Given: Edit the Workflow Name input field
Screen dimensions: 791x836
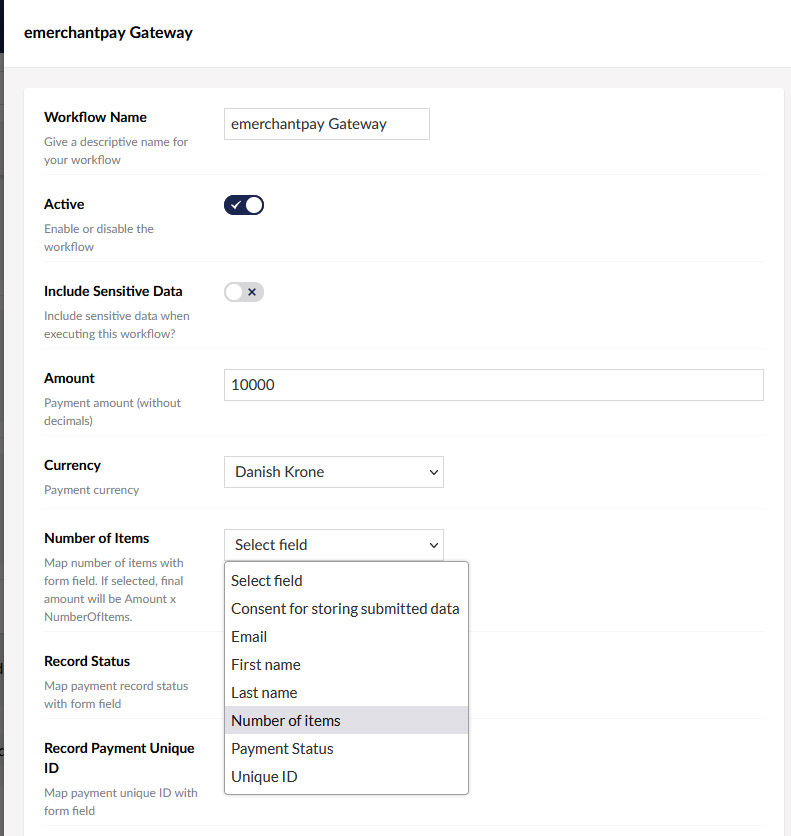Looking at the screenshot, I should [x=327, y=124].
